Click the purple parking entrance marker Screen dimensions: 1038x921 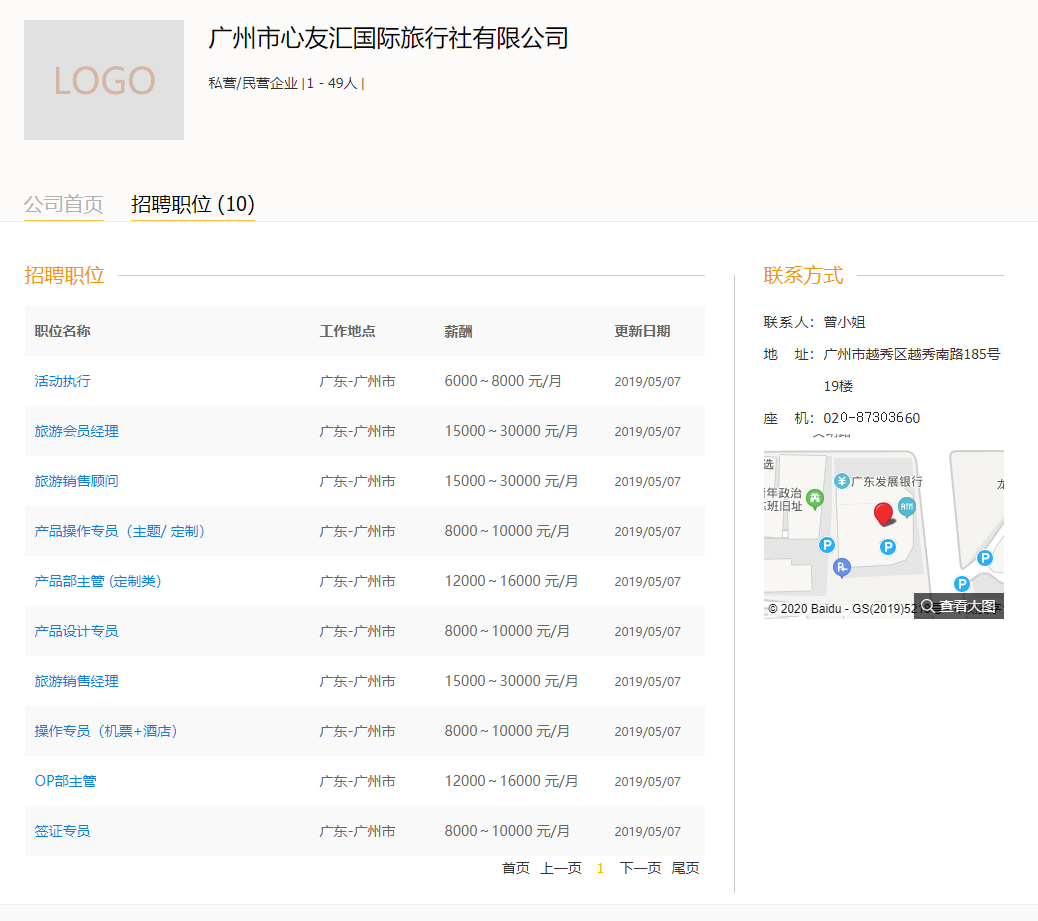point(842,568)
